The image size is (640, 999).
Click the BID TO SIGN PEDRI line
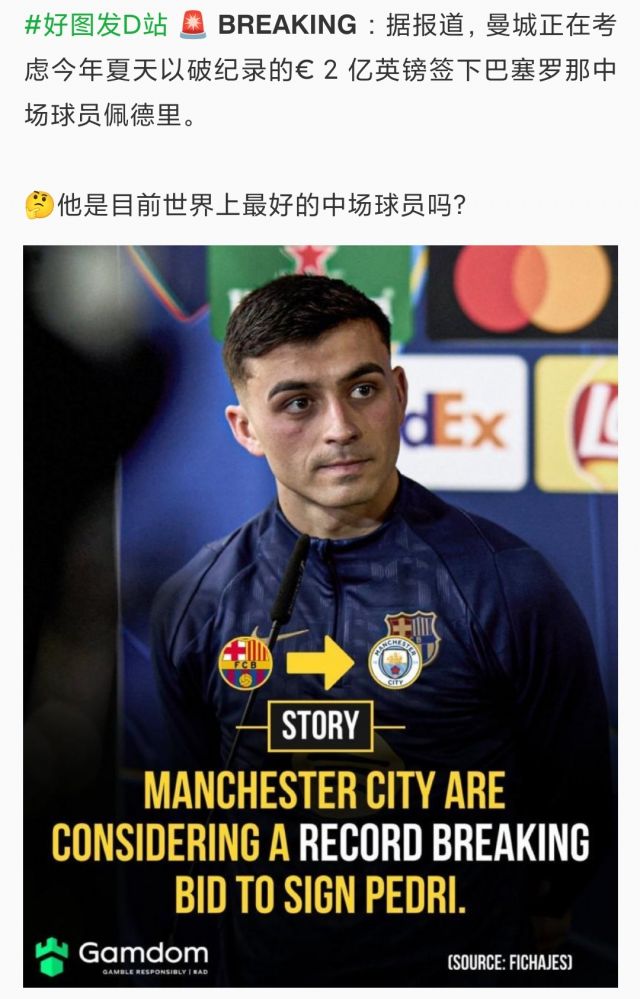pyautogui.click(x=320, y=895)
